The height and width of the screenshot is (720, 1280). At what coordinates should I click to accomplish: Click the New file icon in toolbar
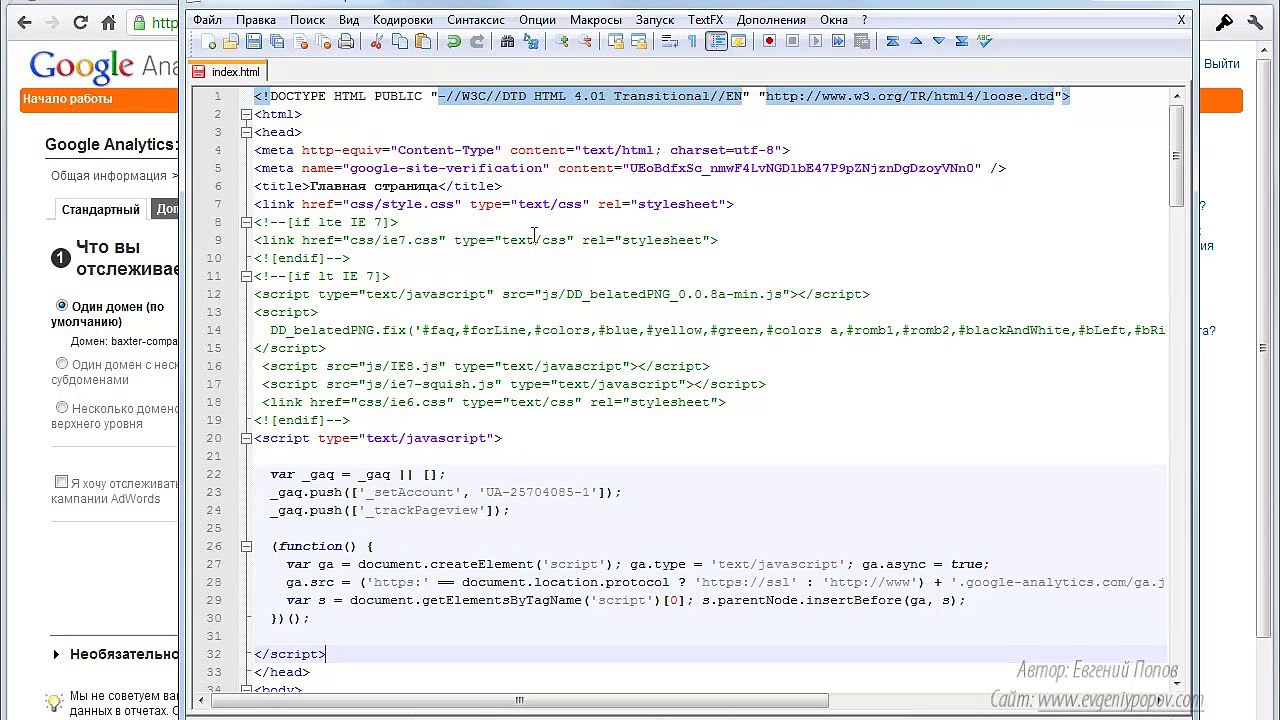208,41
